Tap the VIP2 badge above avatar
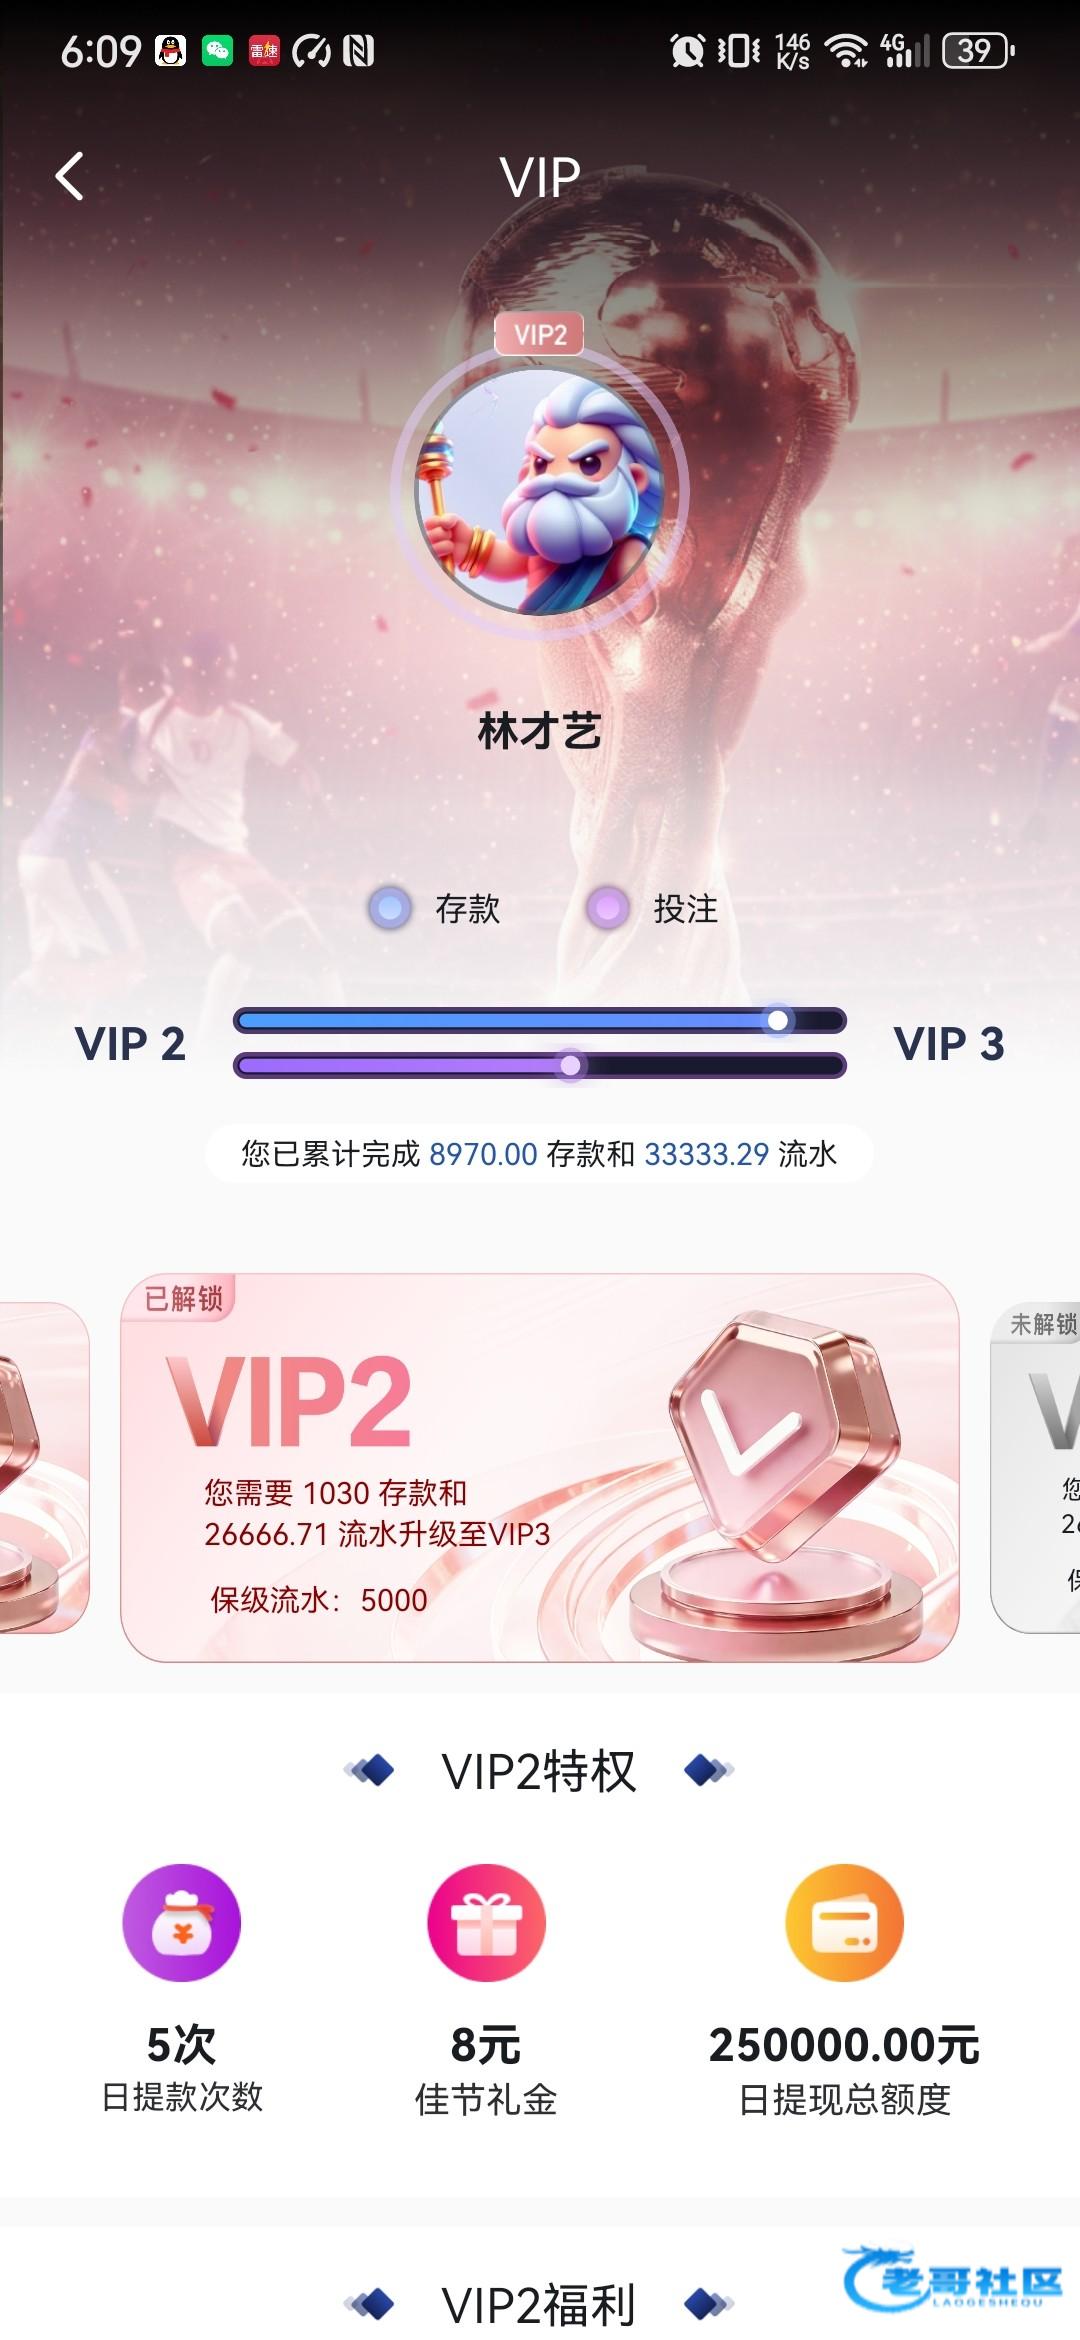Screen dimensions: 1080x2340 click(540, 334)
